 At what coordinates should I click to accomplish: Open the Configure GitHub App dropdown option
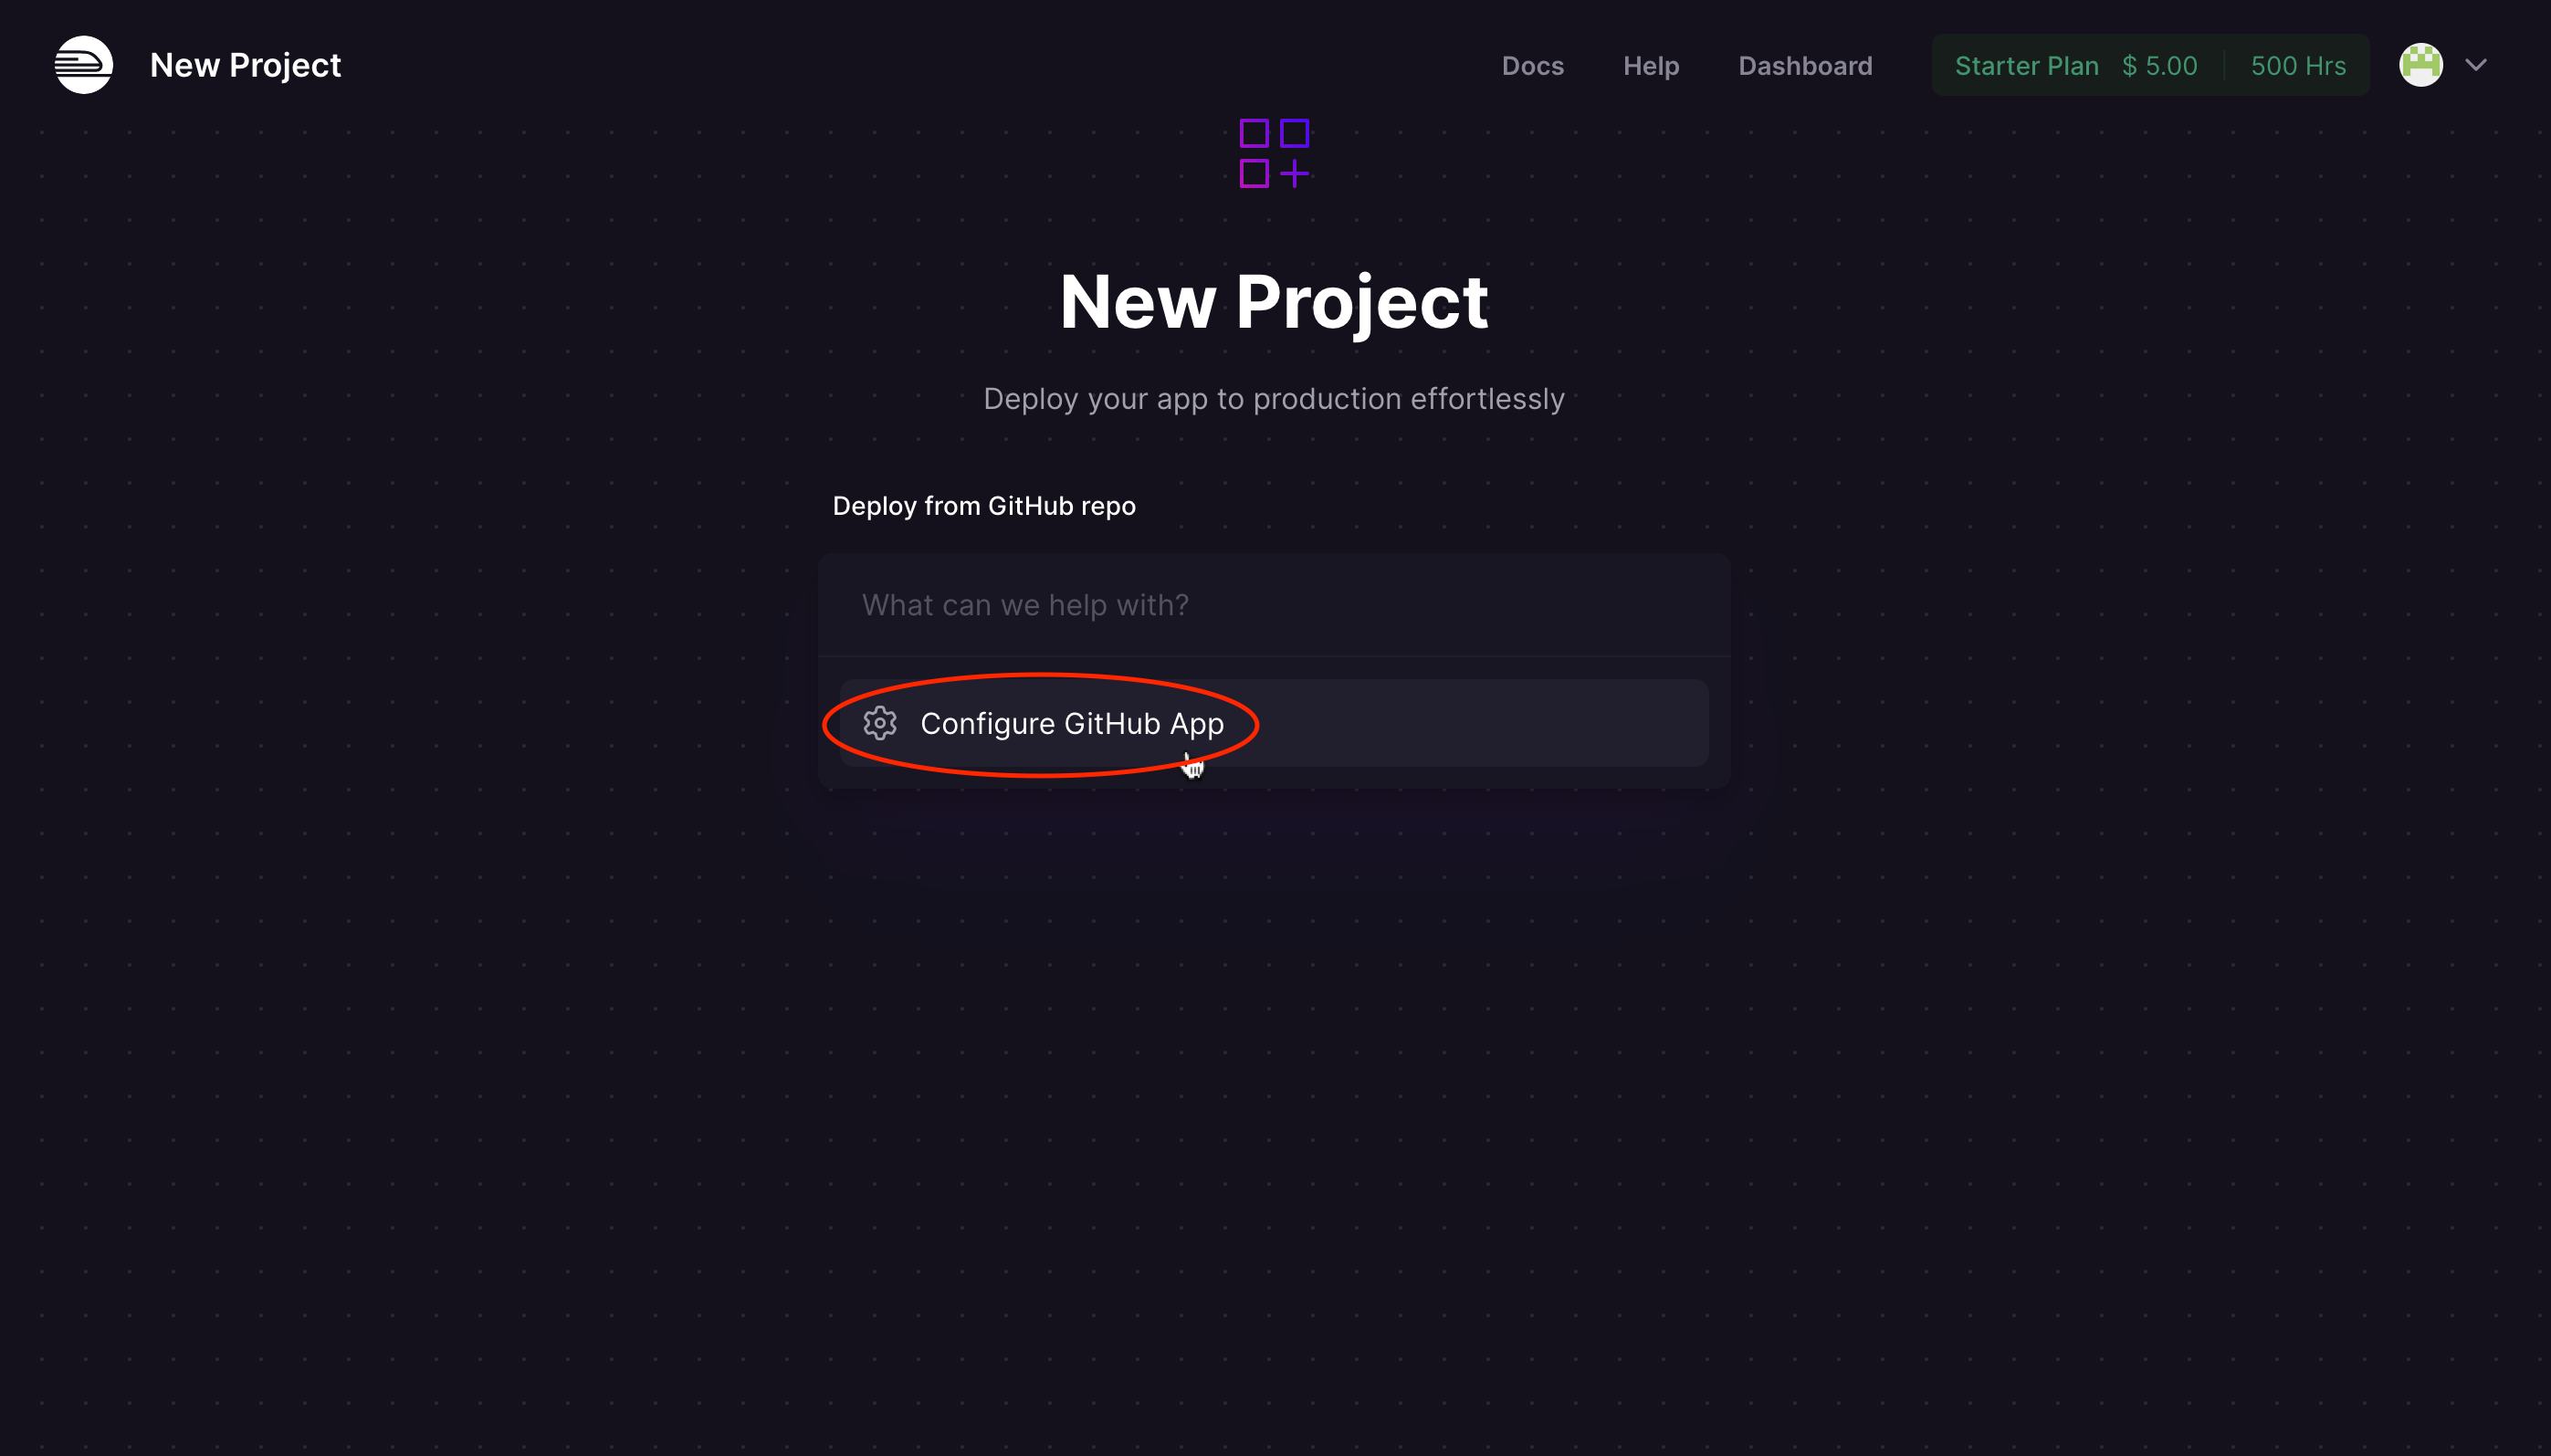1072,723
